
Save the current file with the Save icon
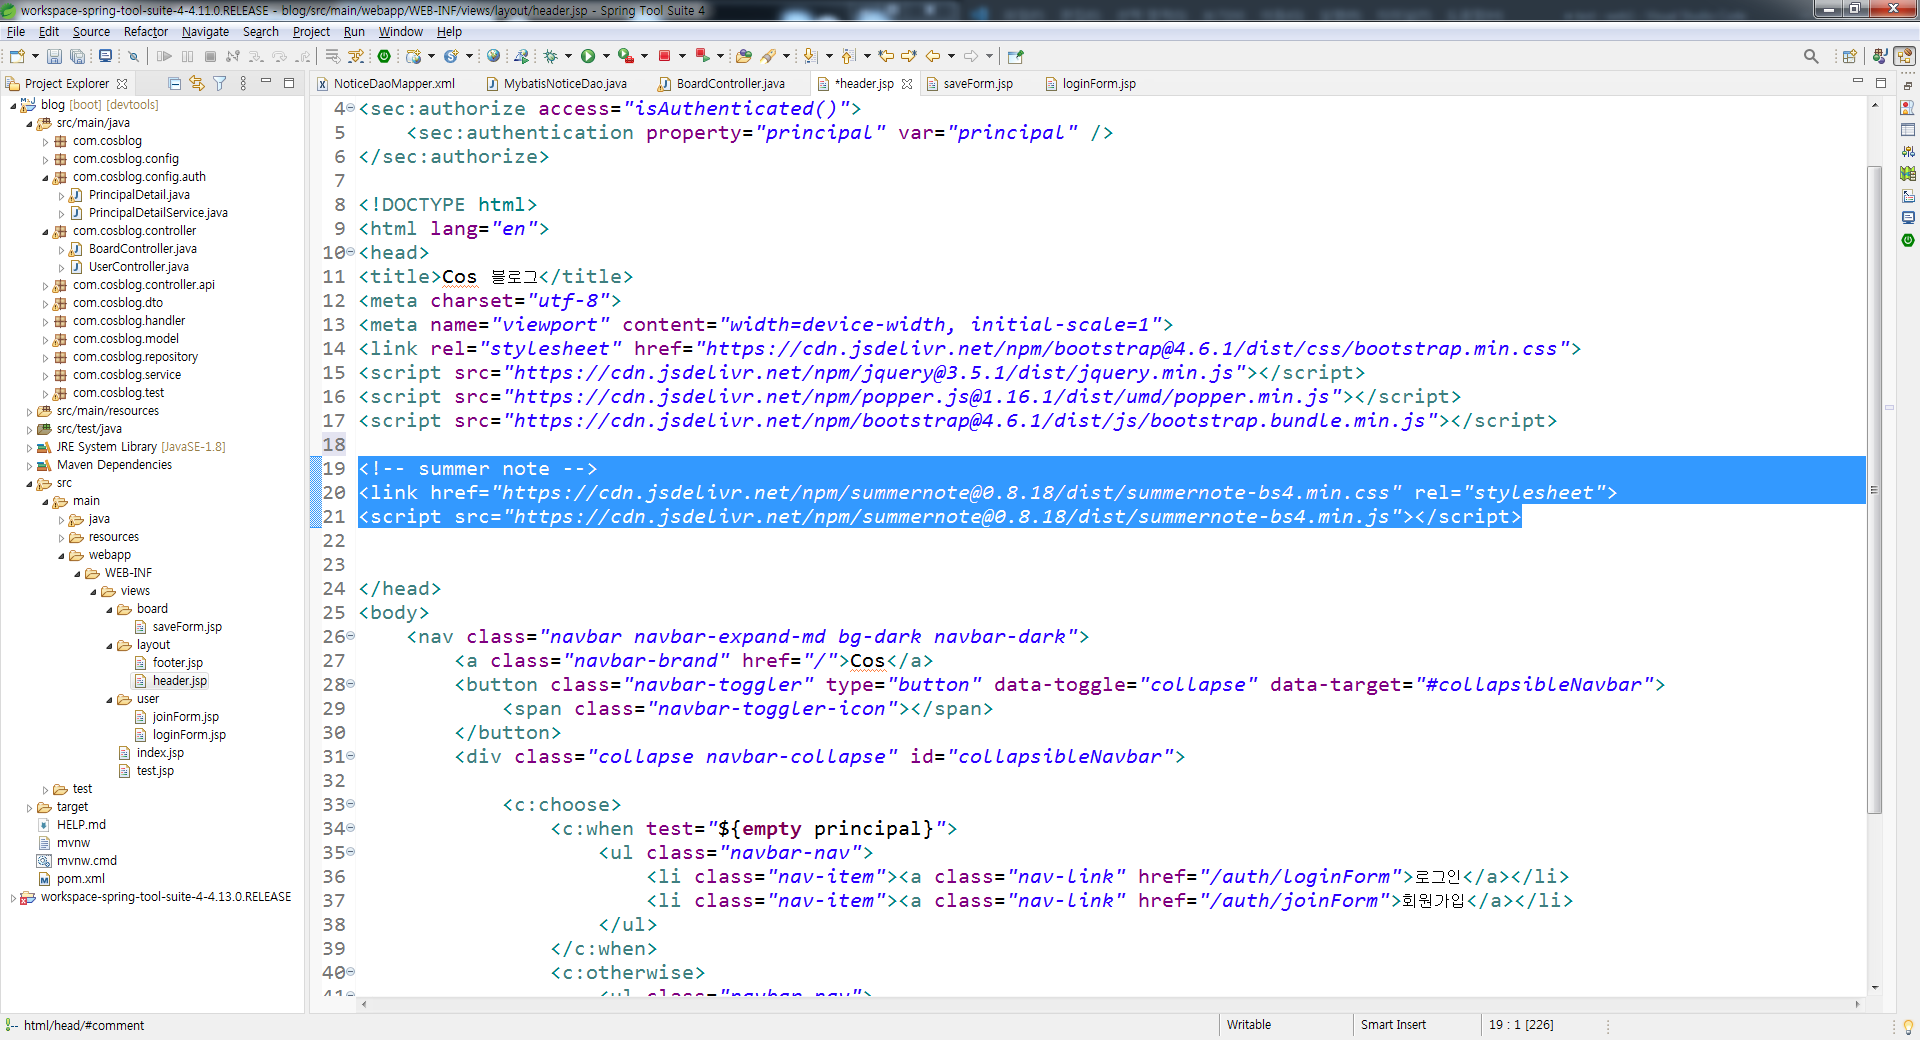[54, 56]
